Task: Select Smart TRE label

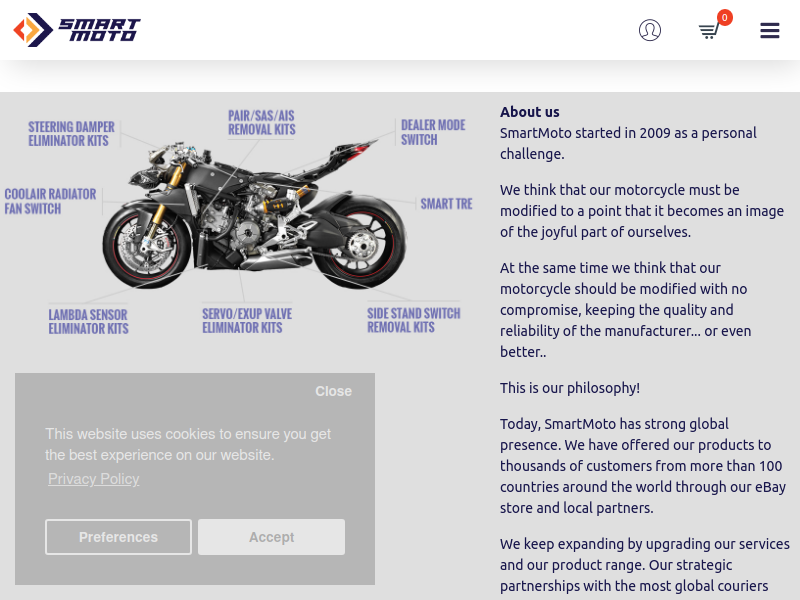Action: pyautogui.click(x=446, y=204)
